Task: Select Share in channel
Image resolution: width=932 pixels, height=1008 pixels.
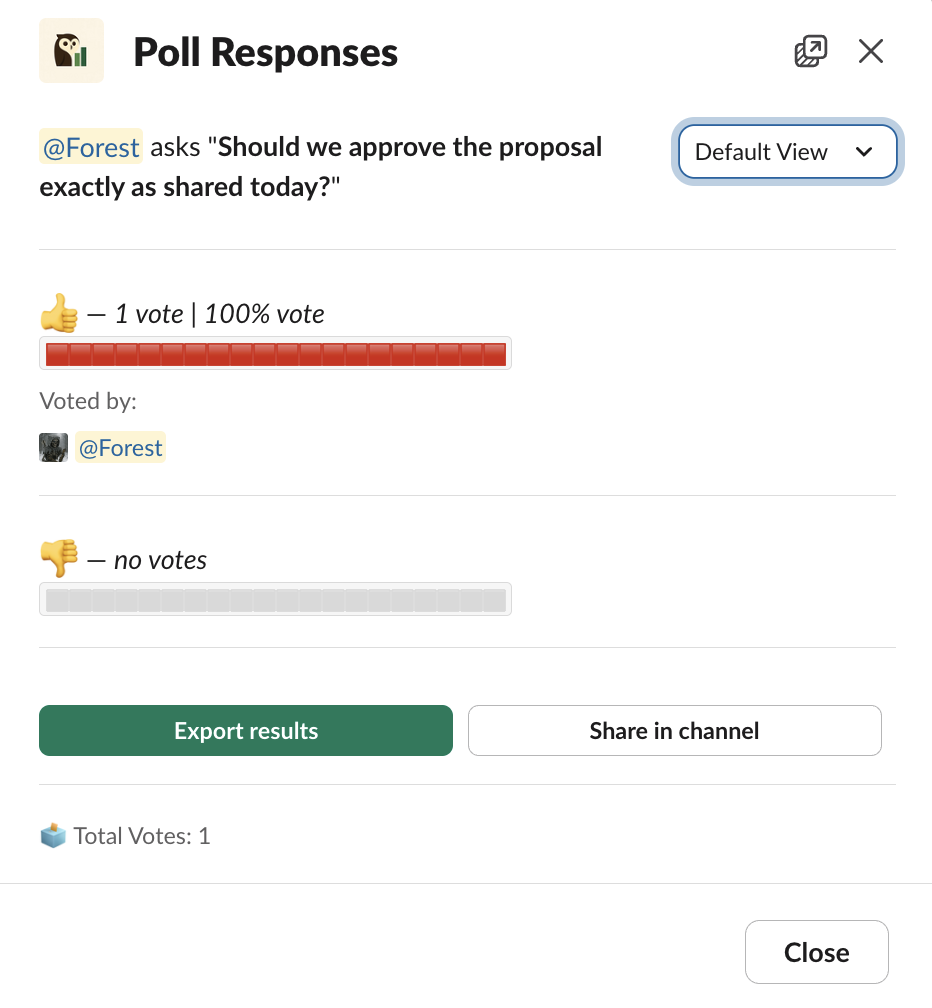Action: click(x=674, y=730)
